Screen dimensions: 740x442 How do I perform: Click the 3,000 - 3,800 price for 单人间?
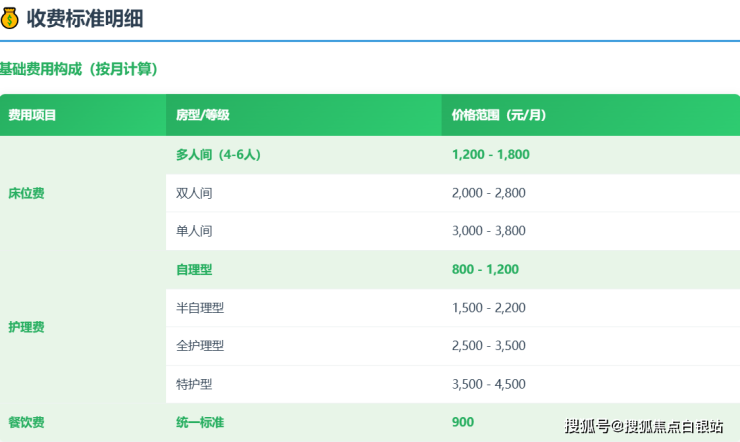[488, 231]
